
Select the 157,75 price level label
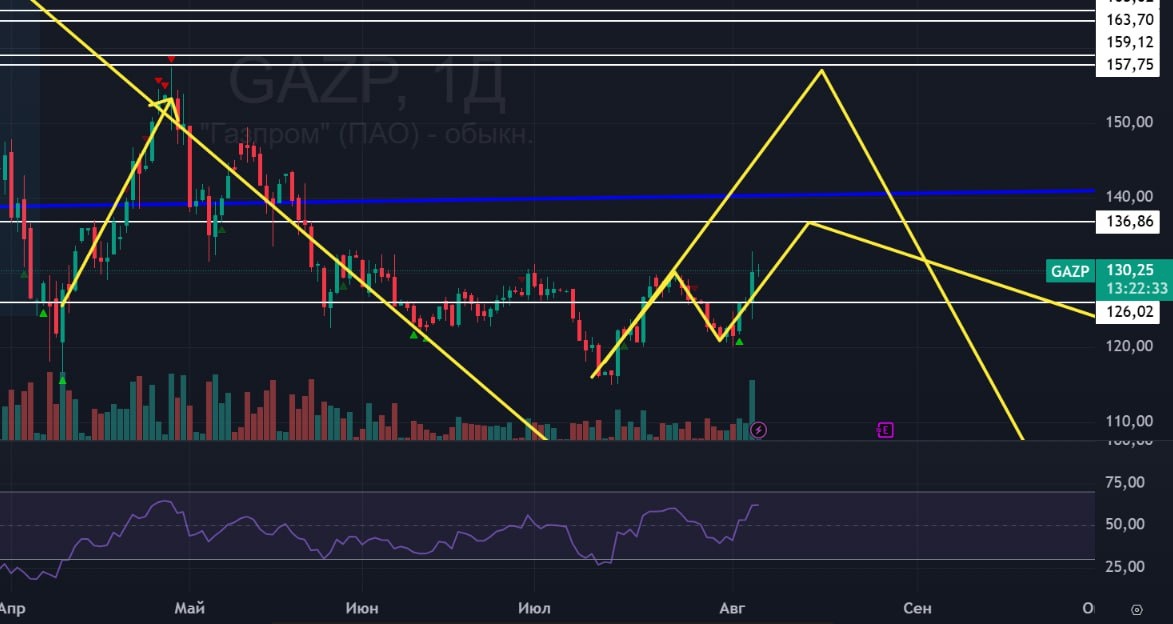[1128, 65]
